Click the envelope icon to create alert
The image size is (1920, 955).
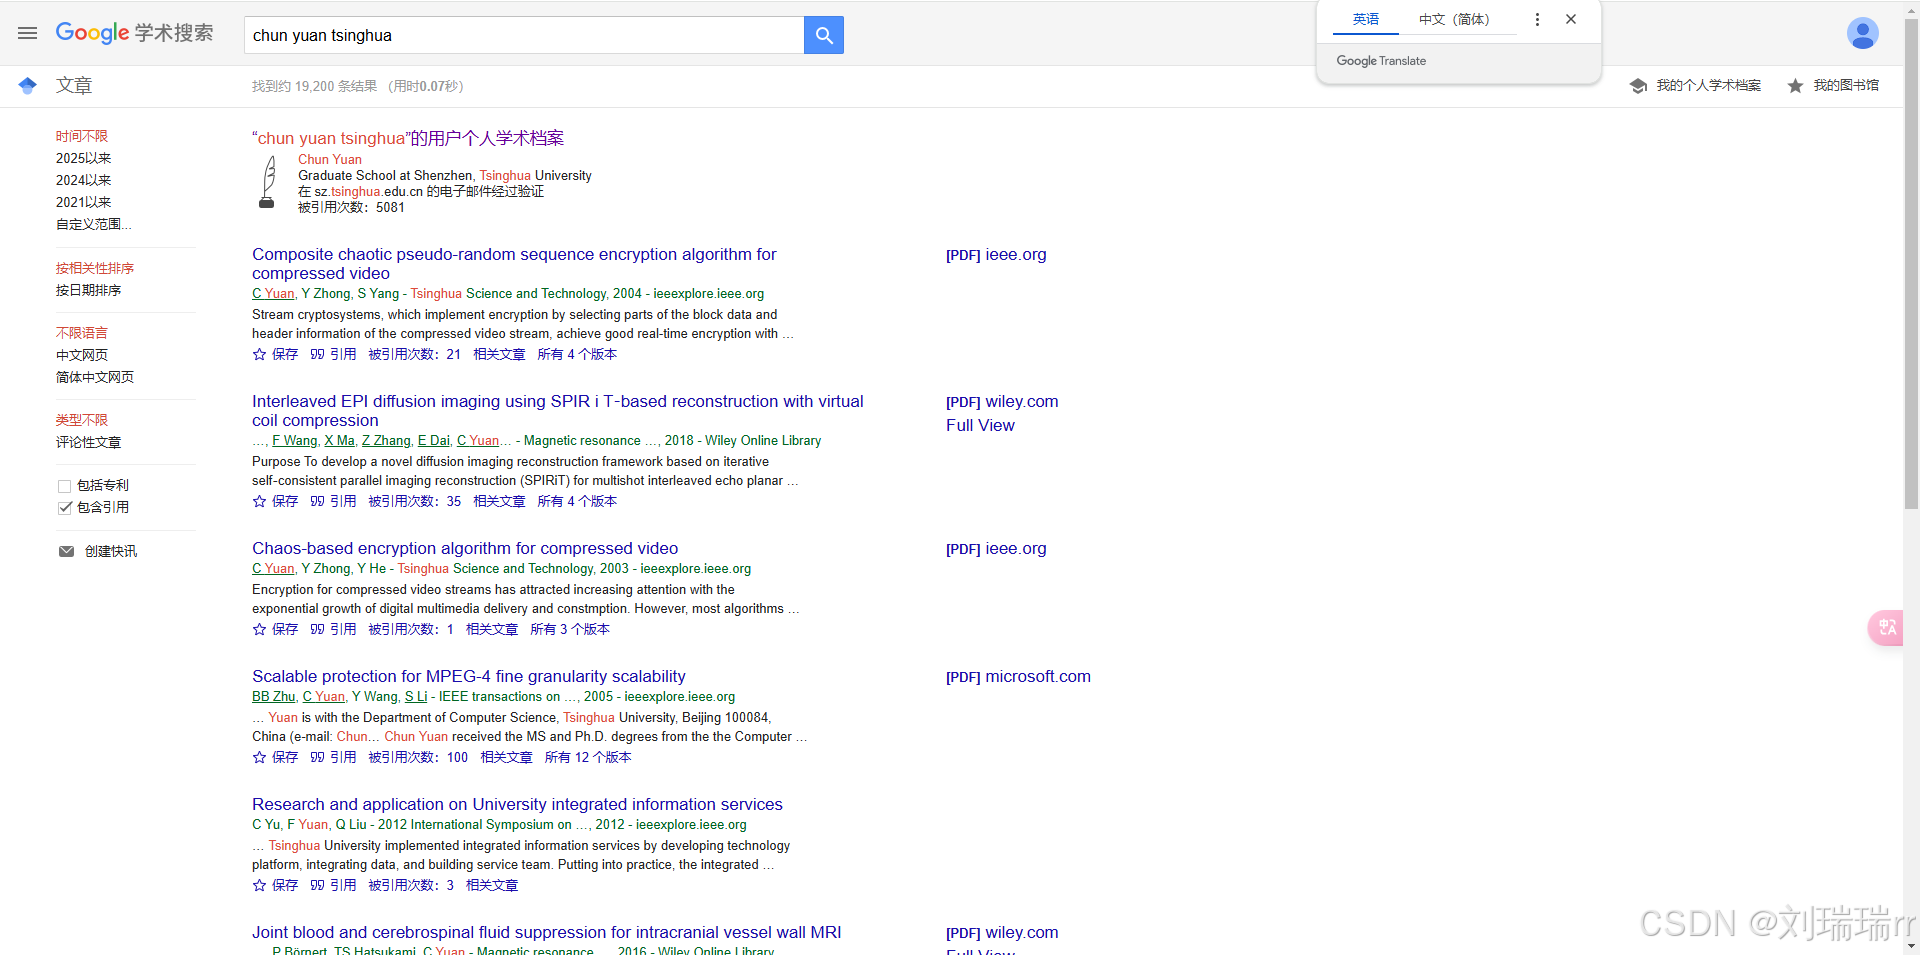(x=66, y=551)
